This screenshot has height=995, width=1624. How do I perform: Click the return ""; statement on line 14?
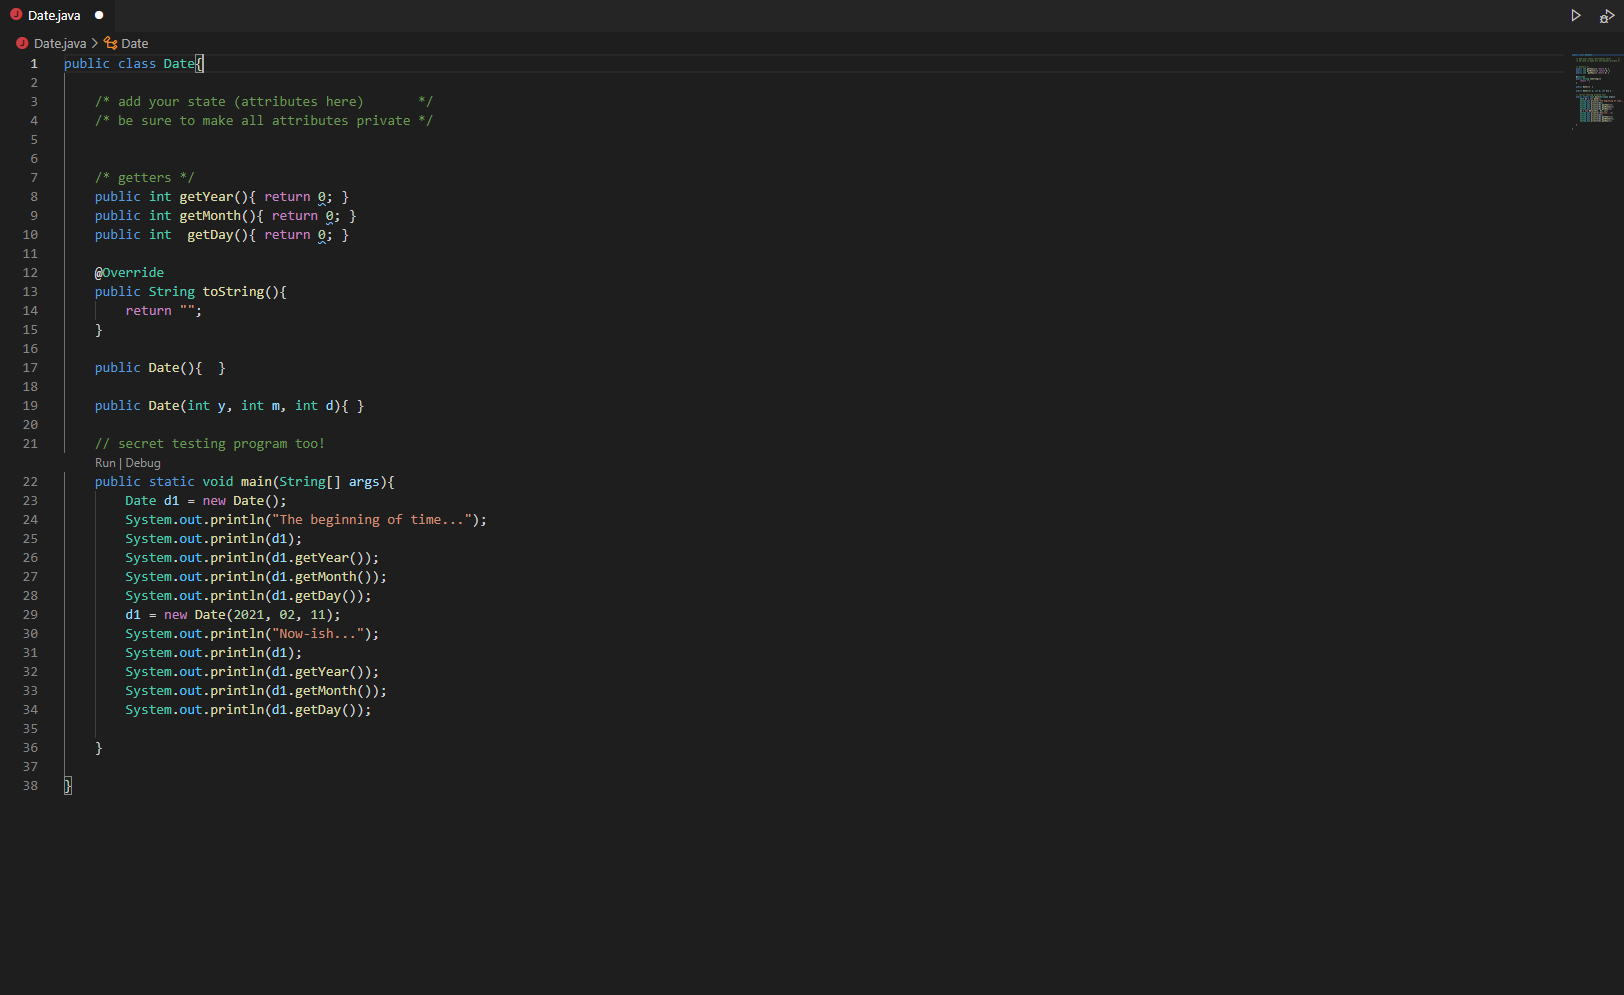click(x=164, y=311)
